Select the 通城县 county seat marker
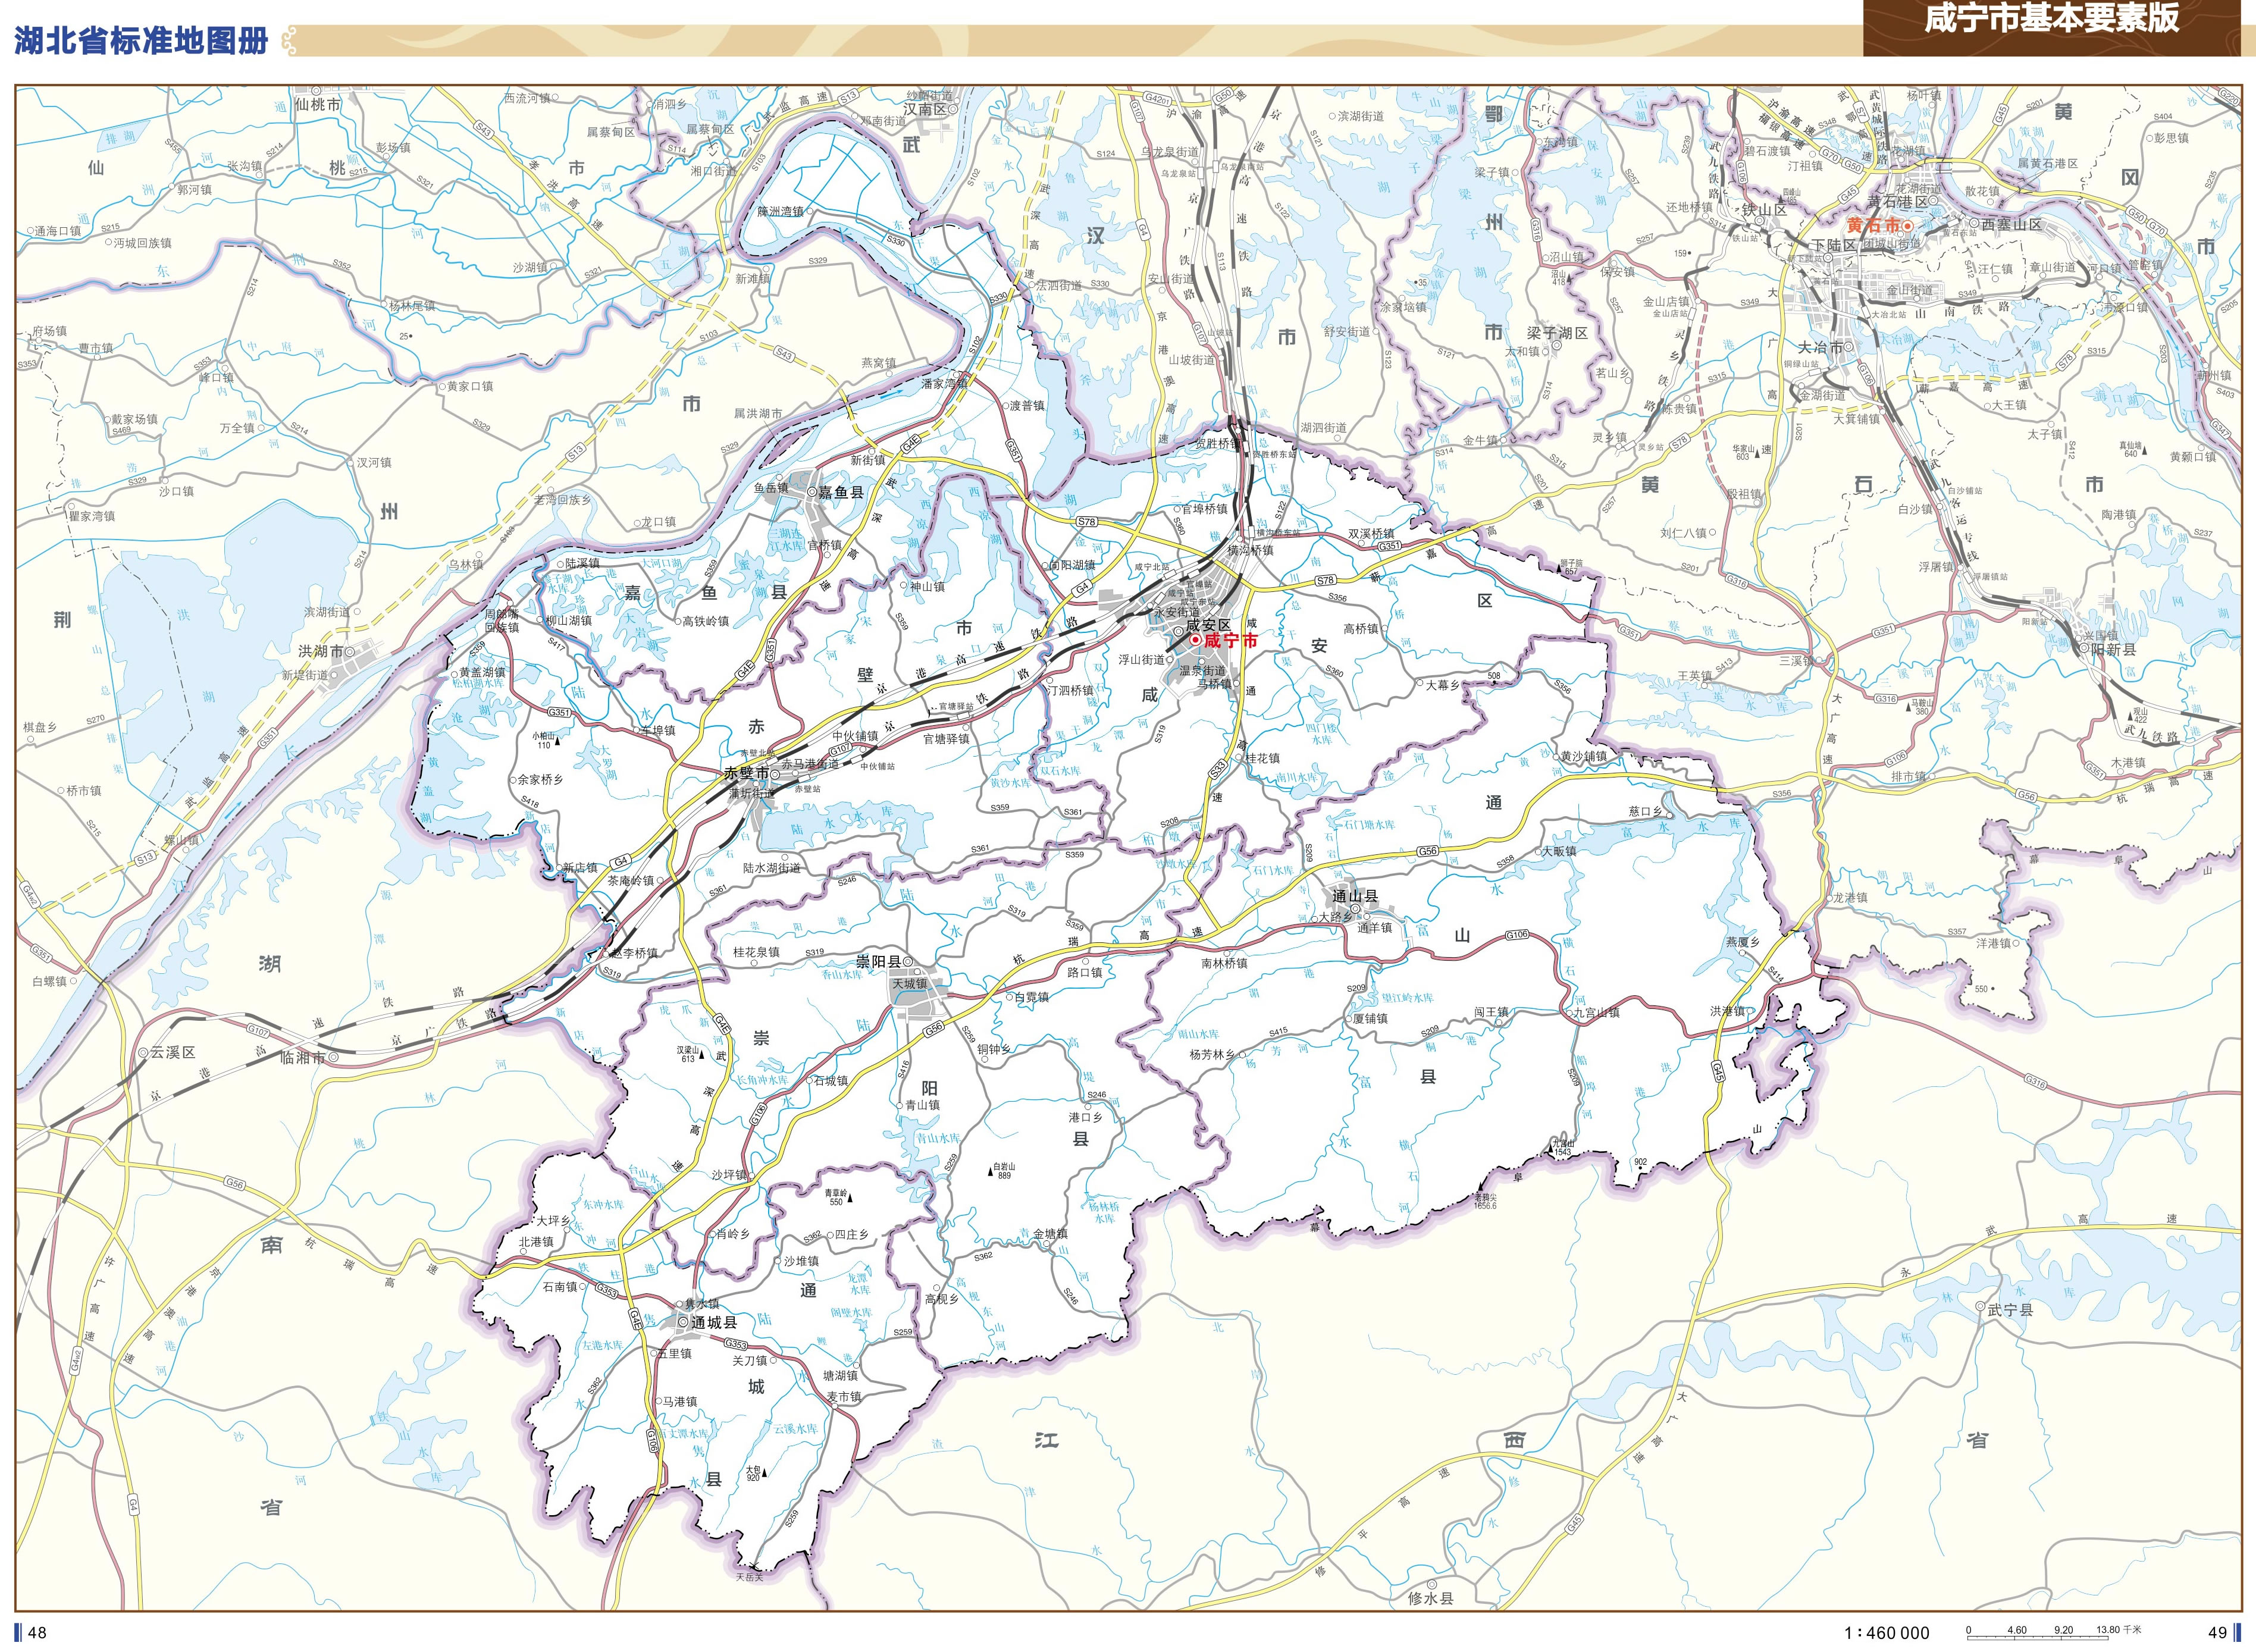The height and width of the screenshot is (1652, 2256). click(x=684, y=1322)
